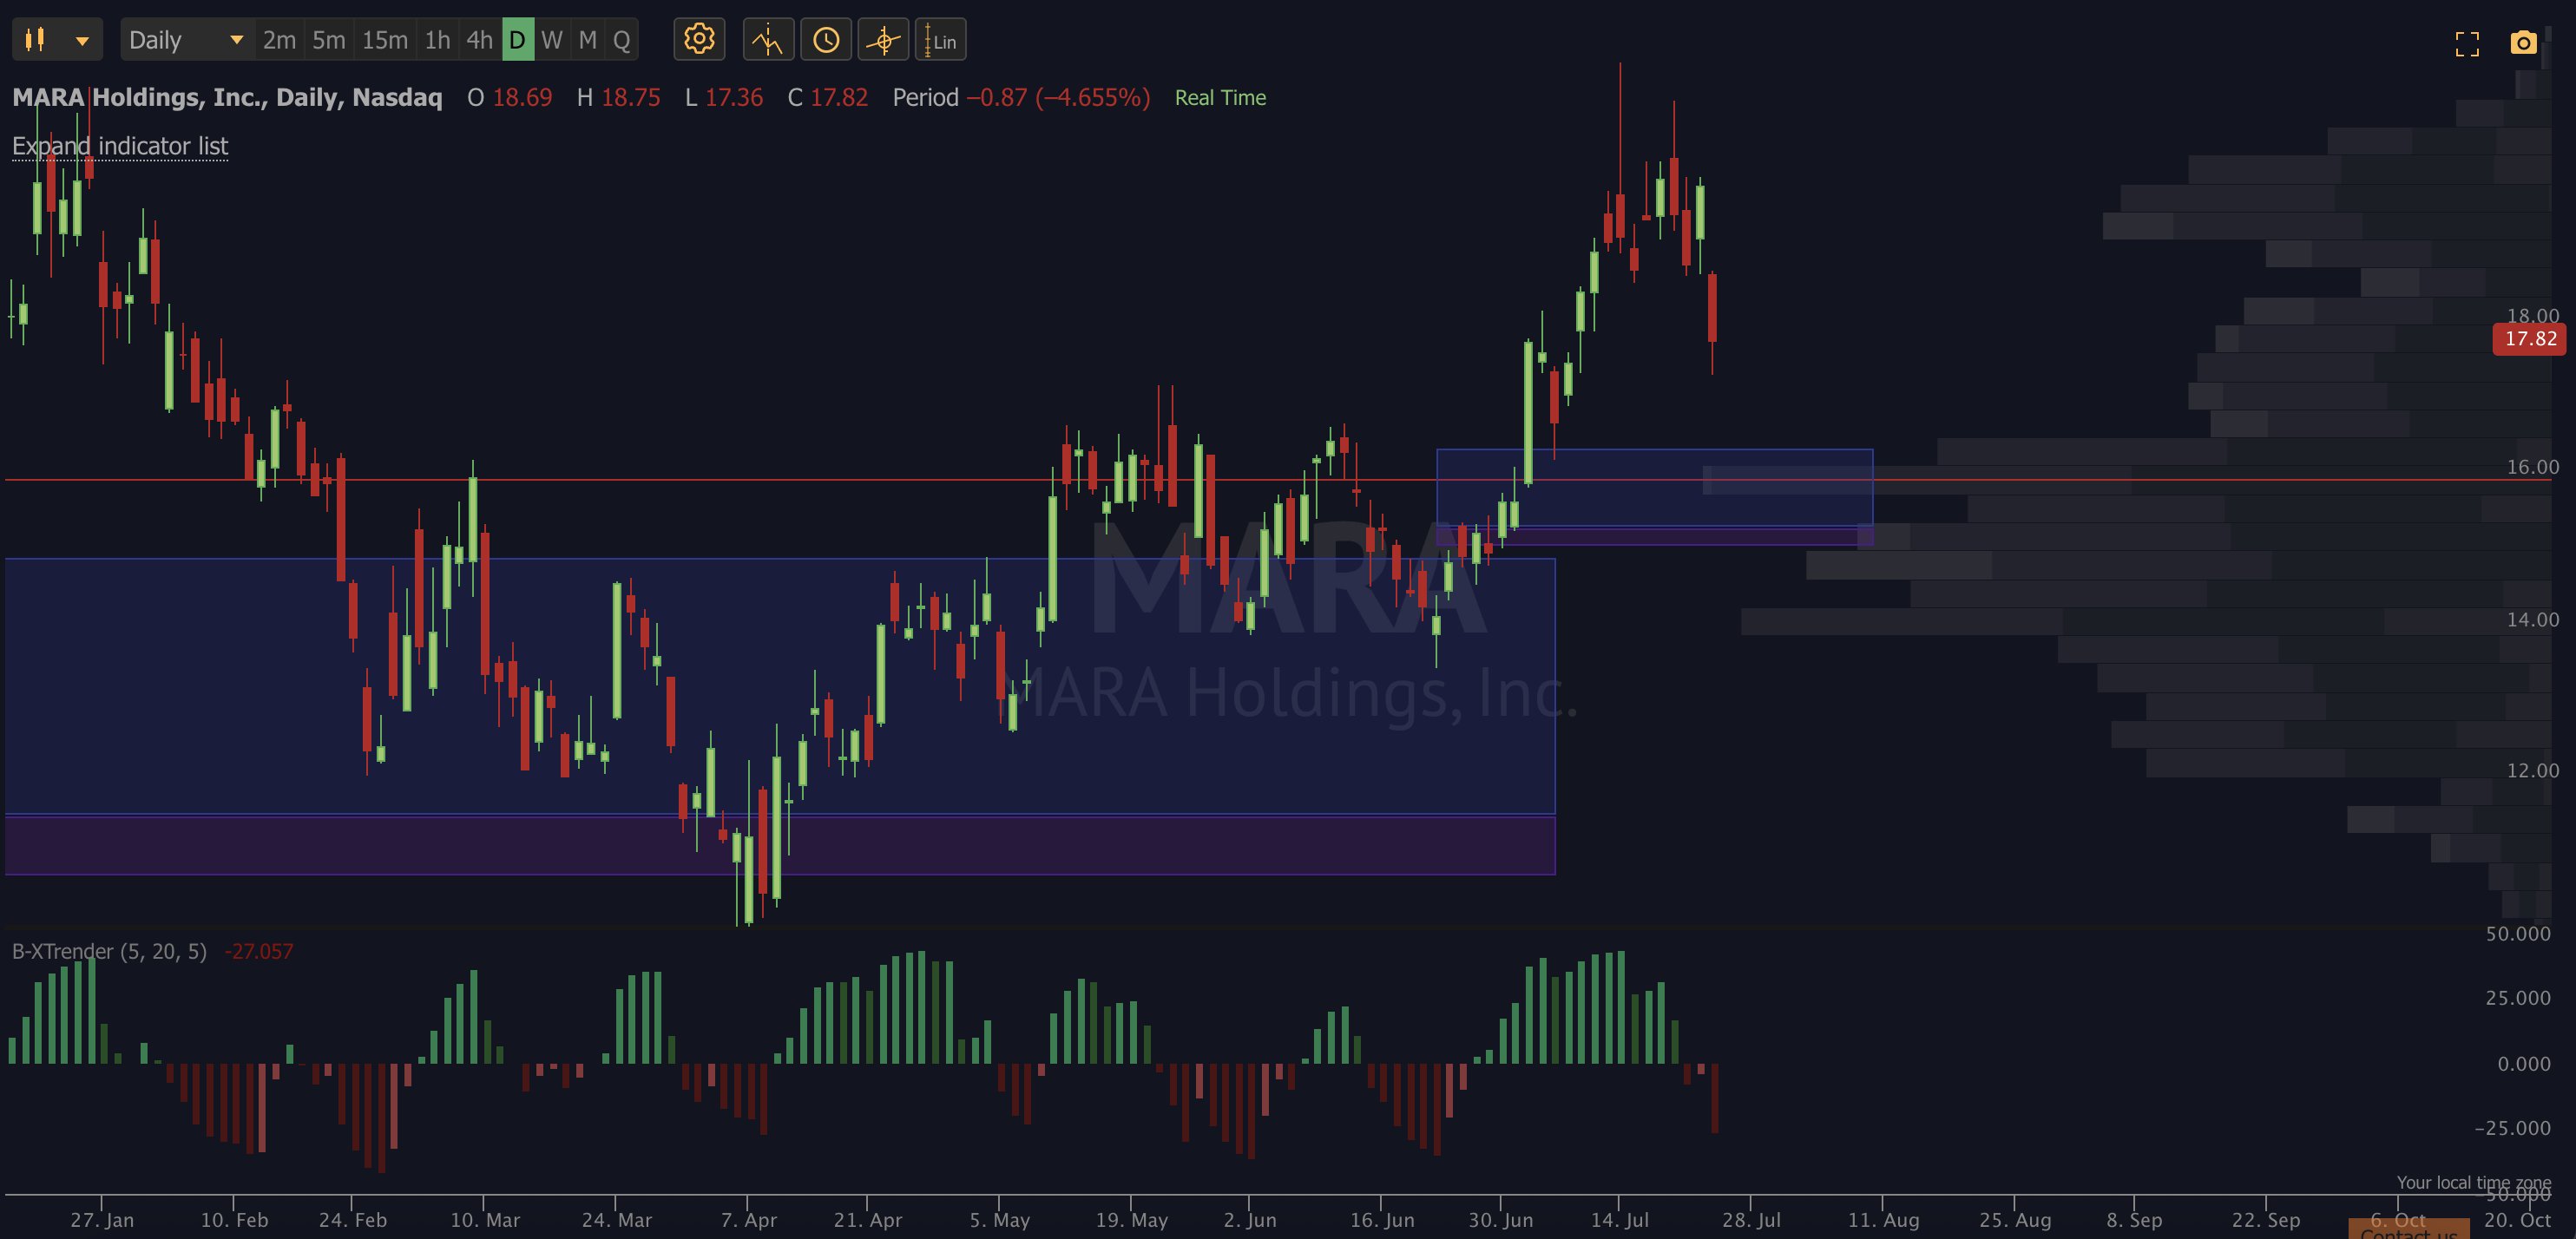Screen dimensions: 2576x1239
Task: Click the Contact us button
Action: click(x=2408, y=1229)
